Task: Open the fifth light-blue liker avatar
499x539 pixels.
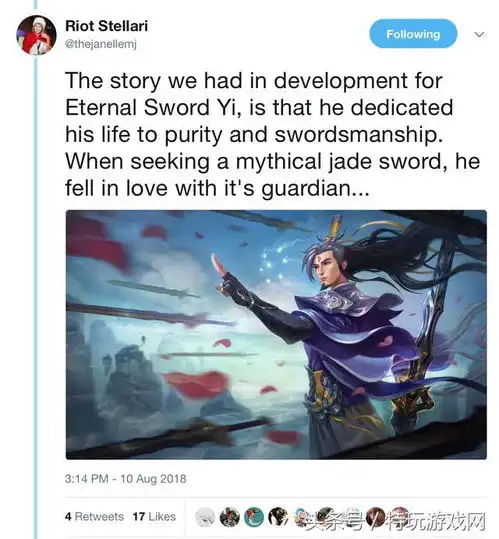Action: click(302, 517)
